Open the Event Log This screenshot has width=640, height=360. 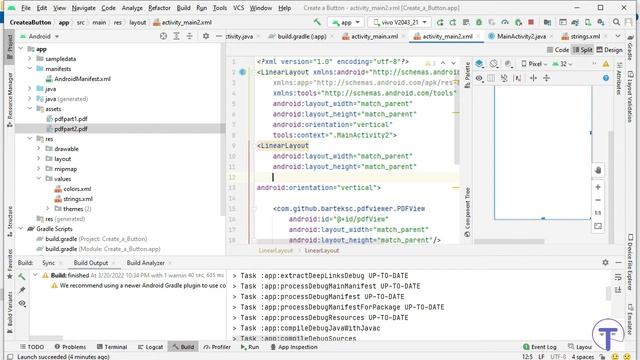pos(540,347)
